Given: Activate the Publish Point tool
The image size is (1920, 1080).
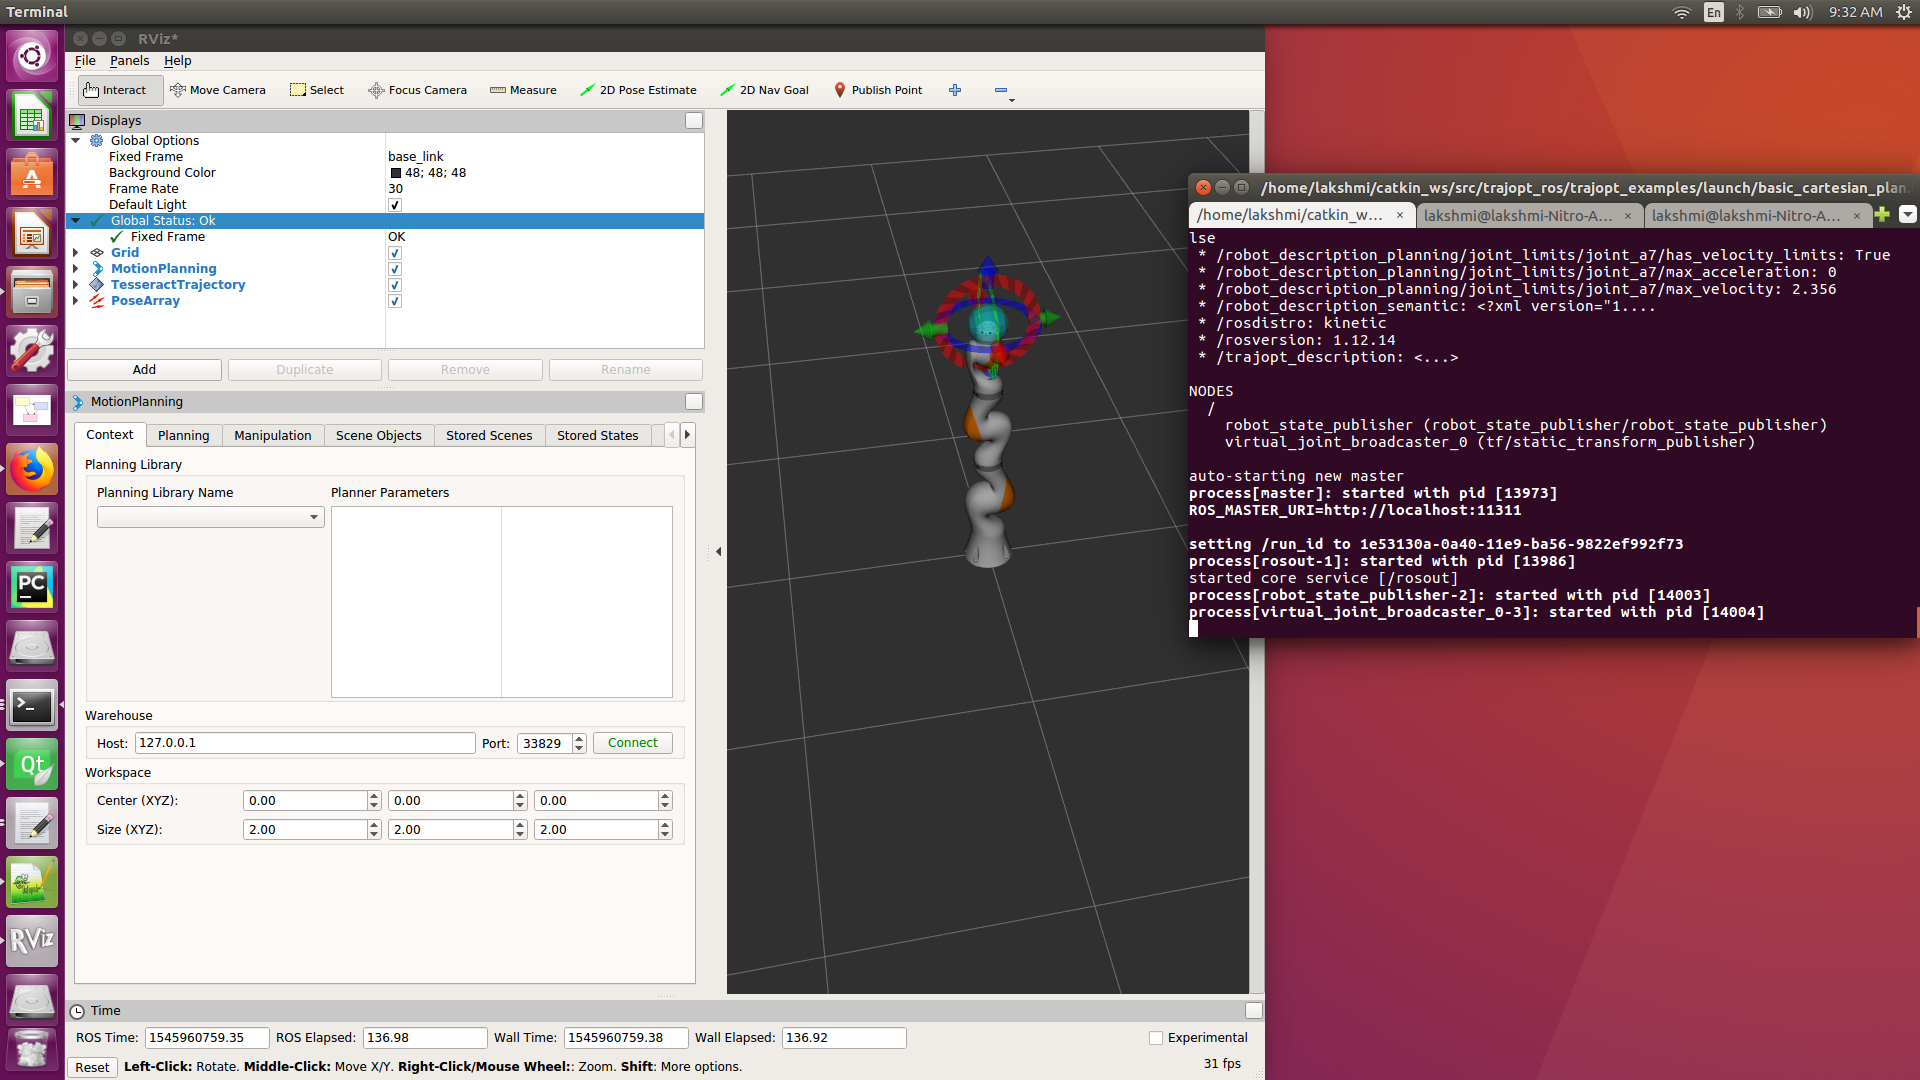Looking at the screenshot, I should (x=878, y=90).
